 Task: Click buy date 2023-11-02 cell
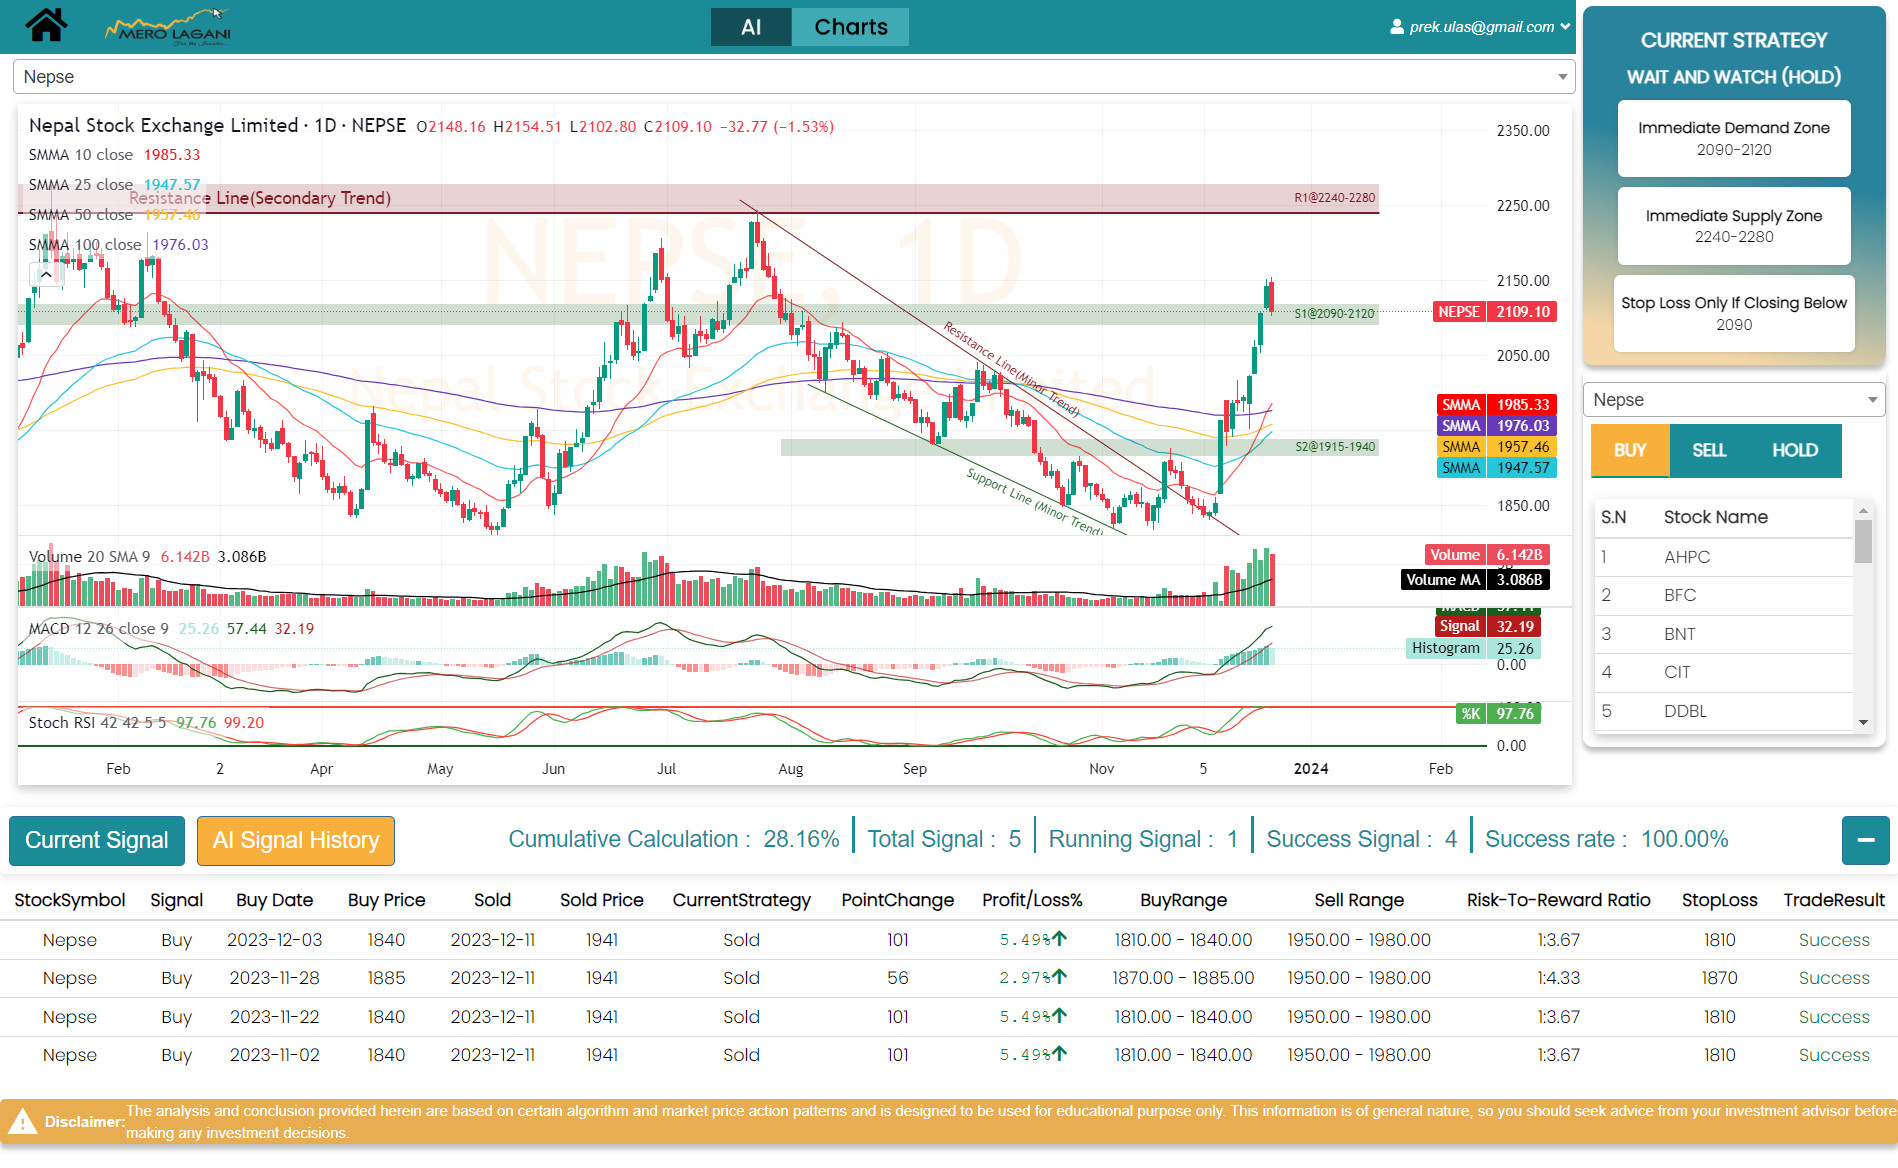tap(274, 1055)
